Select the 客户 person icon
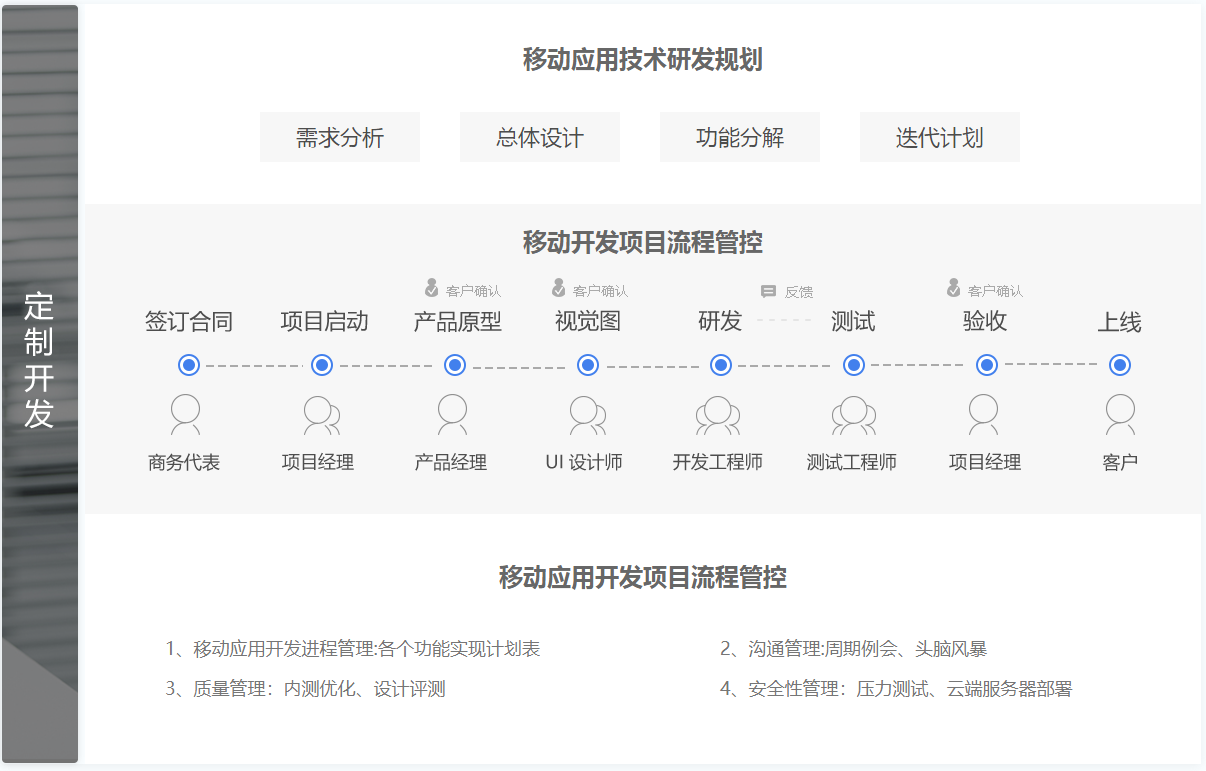1206x771 pixels. [x=1120, y=414]
